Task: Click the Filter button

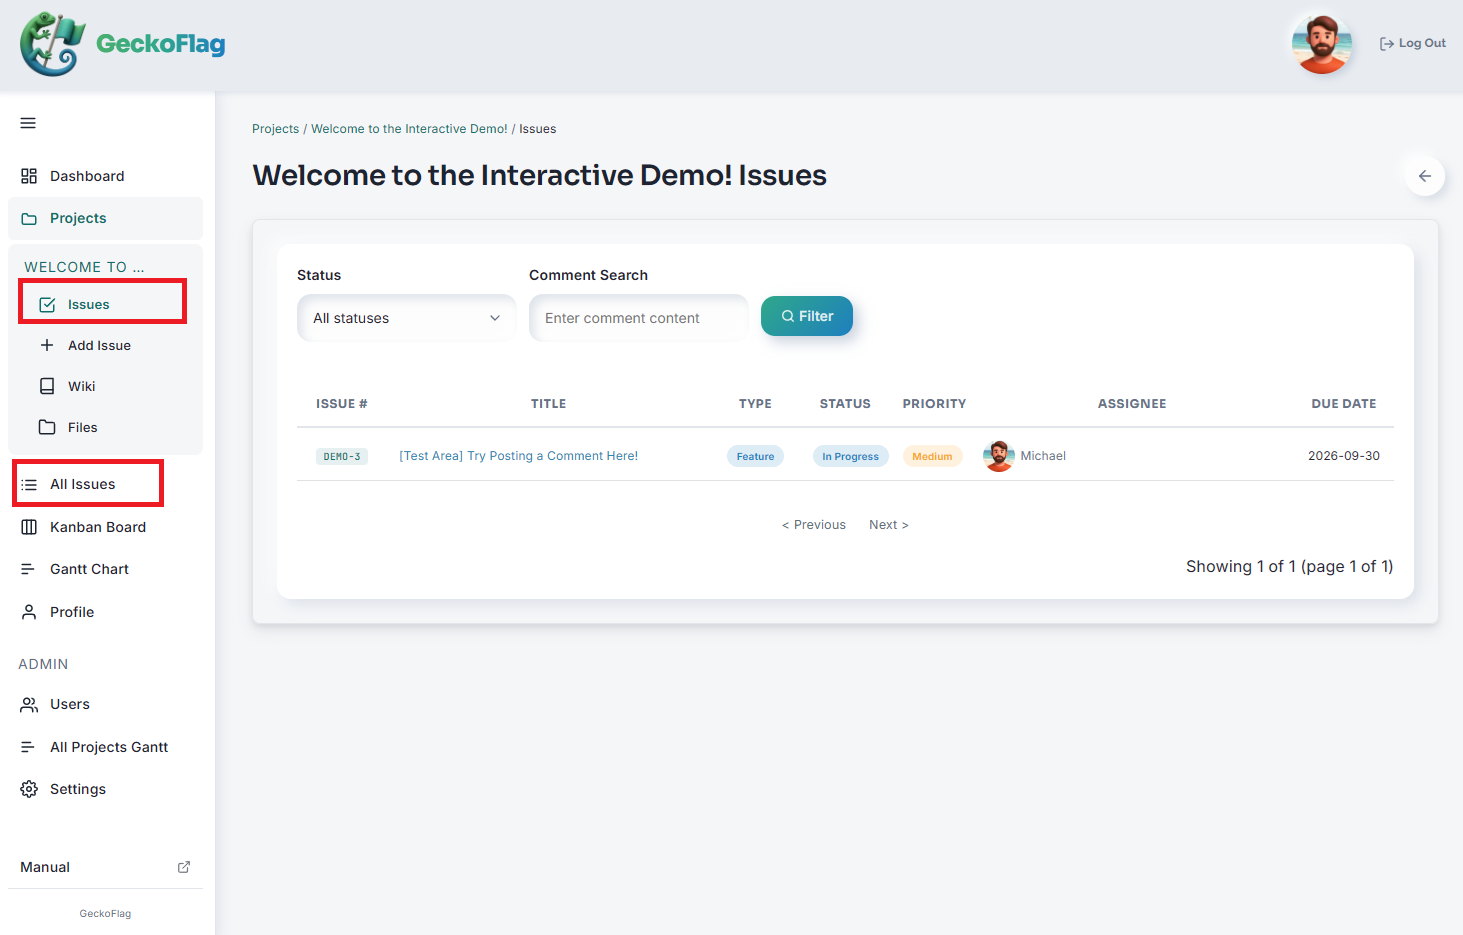Action: tap(807, 316)
